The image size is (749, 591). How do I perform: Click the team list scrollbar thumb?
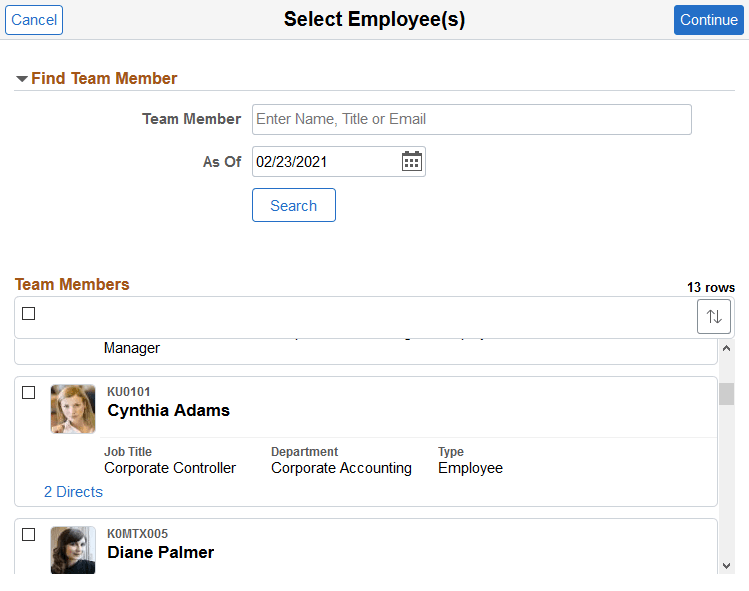pyautogui.click(x=726, y=393)
